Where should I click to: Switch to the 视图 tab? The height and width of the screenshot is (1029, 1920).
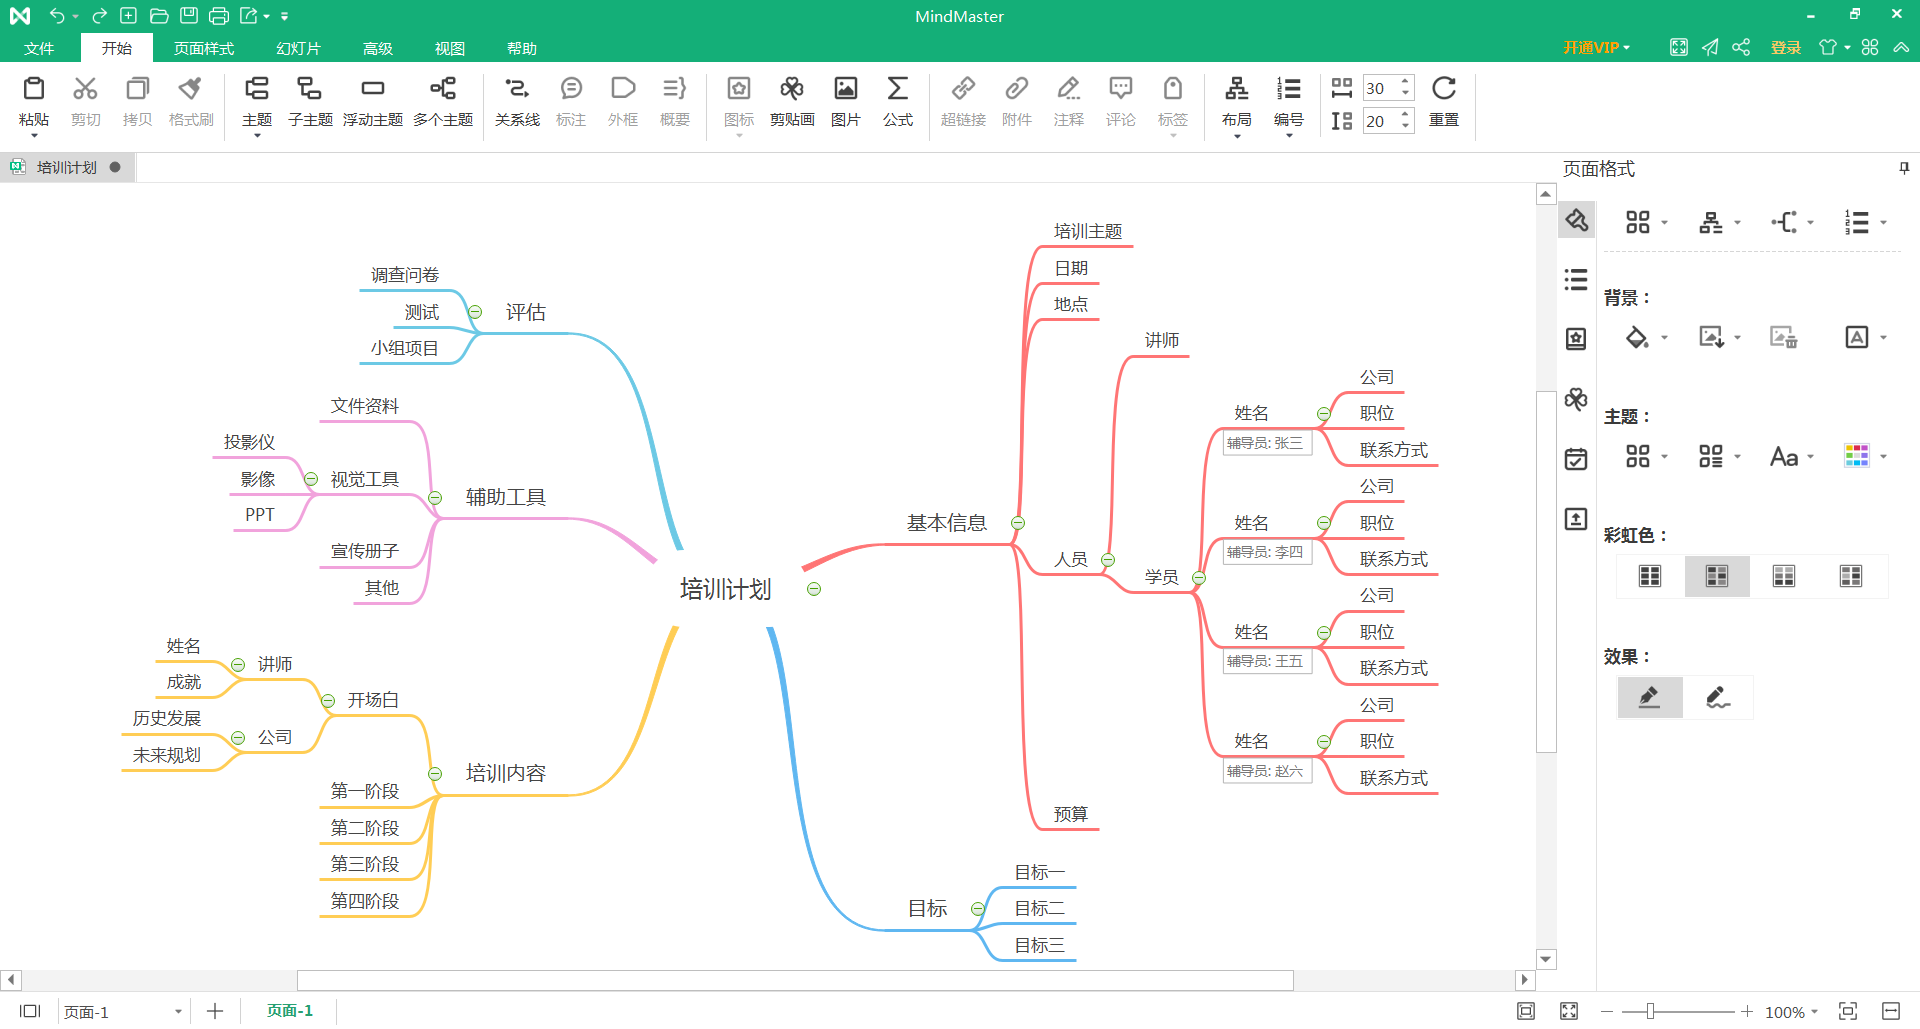point(450,48)
